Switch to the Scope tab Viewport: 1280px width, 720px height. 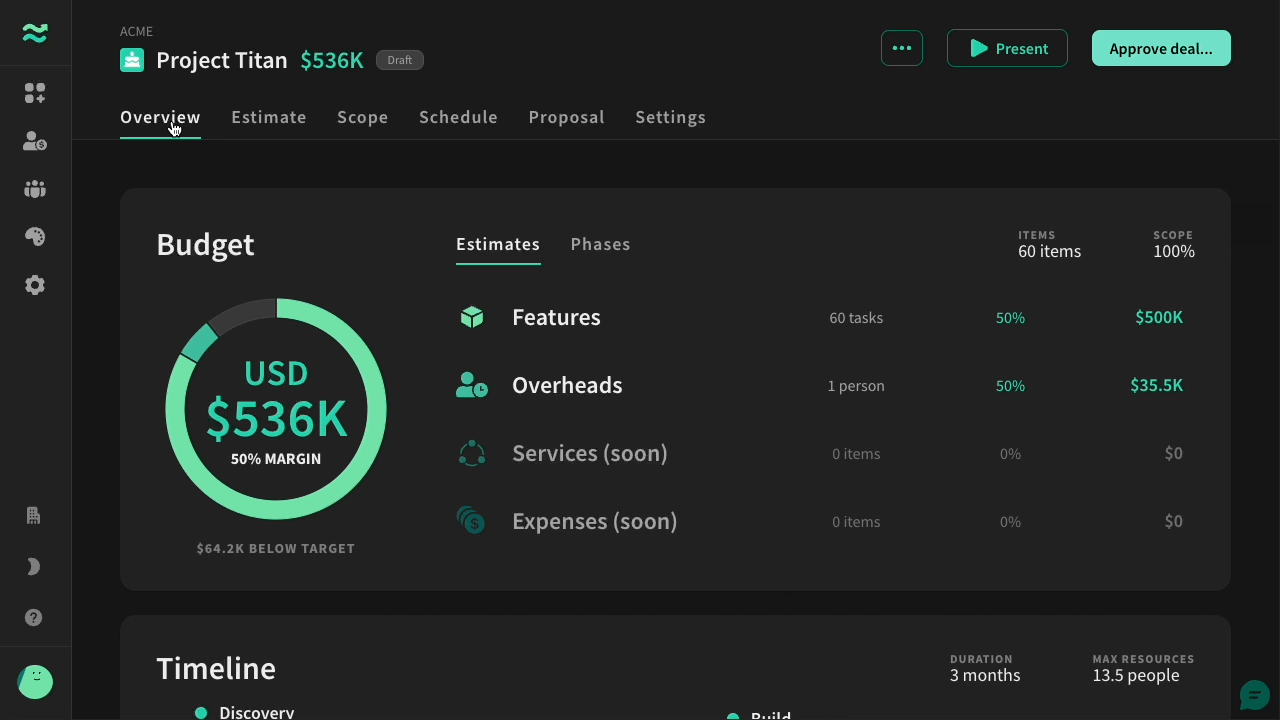pos(362,117)
